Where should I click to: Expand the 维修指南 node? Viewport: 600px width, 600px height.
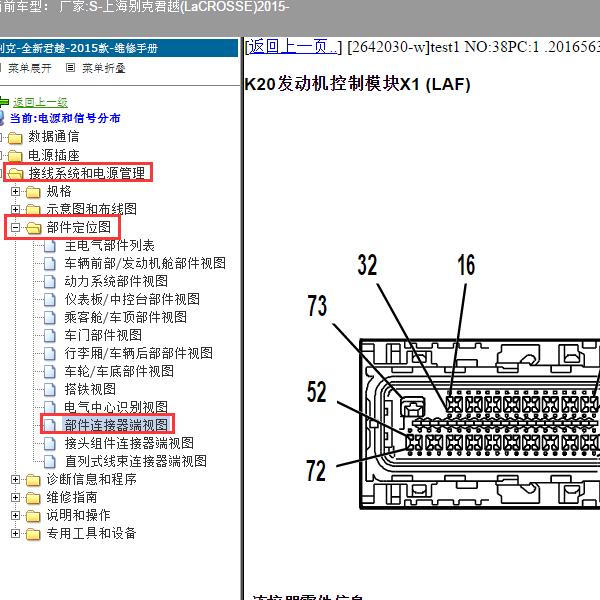click(x=15, y=497)
